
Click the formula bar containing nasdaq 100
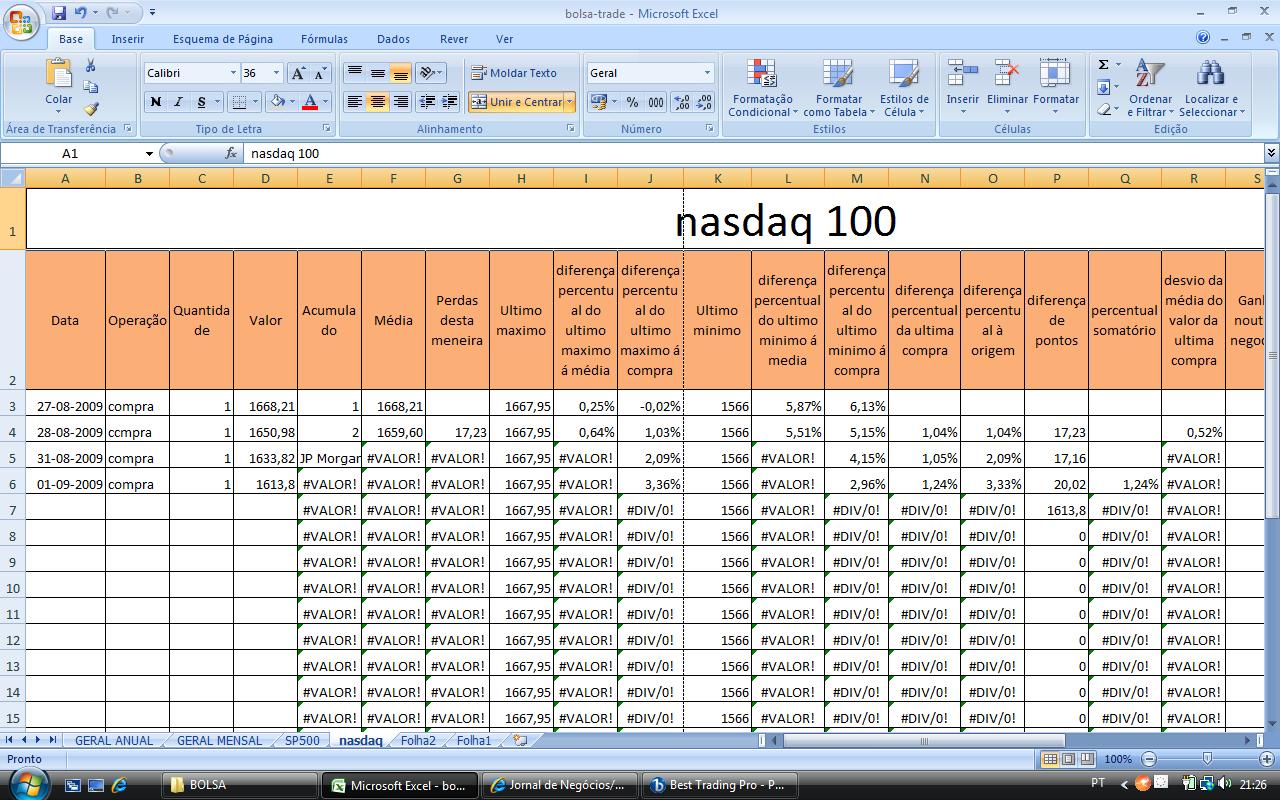coord(754,153)
